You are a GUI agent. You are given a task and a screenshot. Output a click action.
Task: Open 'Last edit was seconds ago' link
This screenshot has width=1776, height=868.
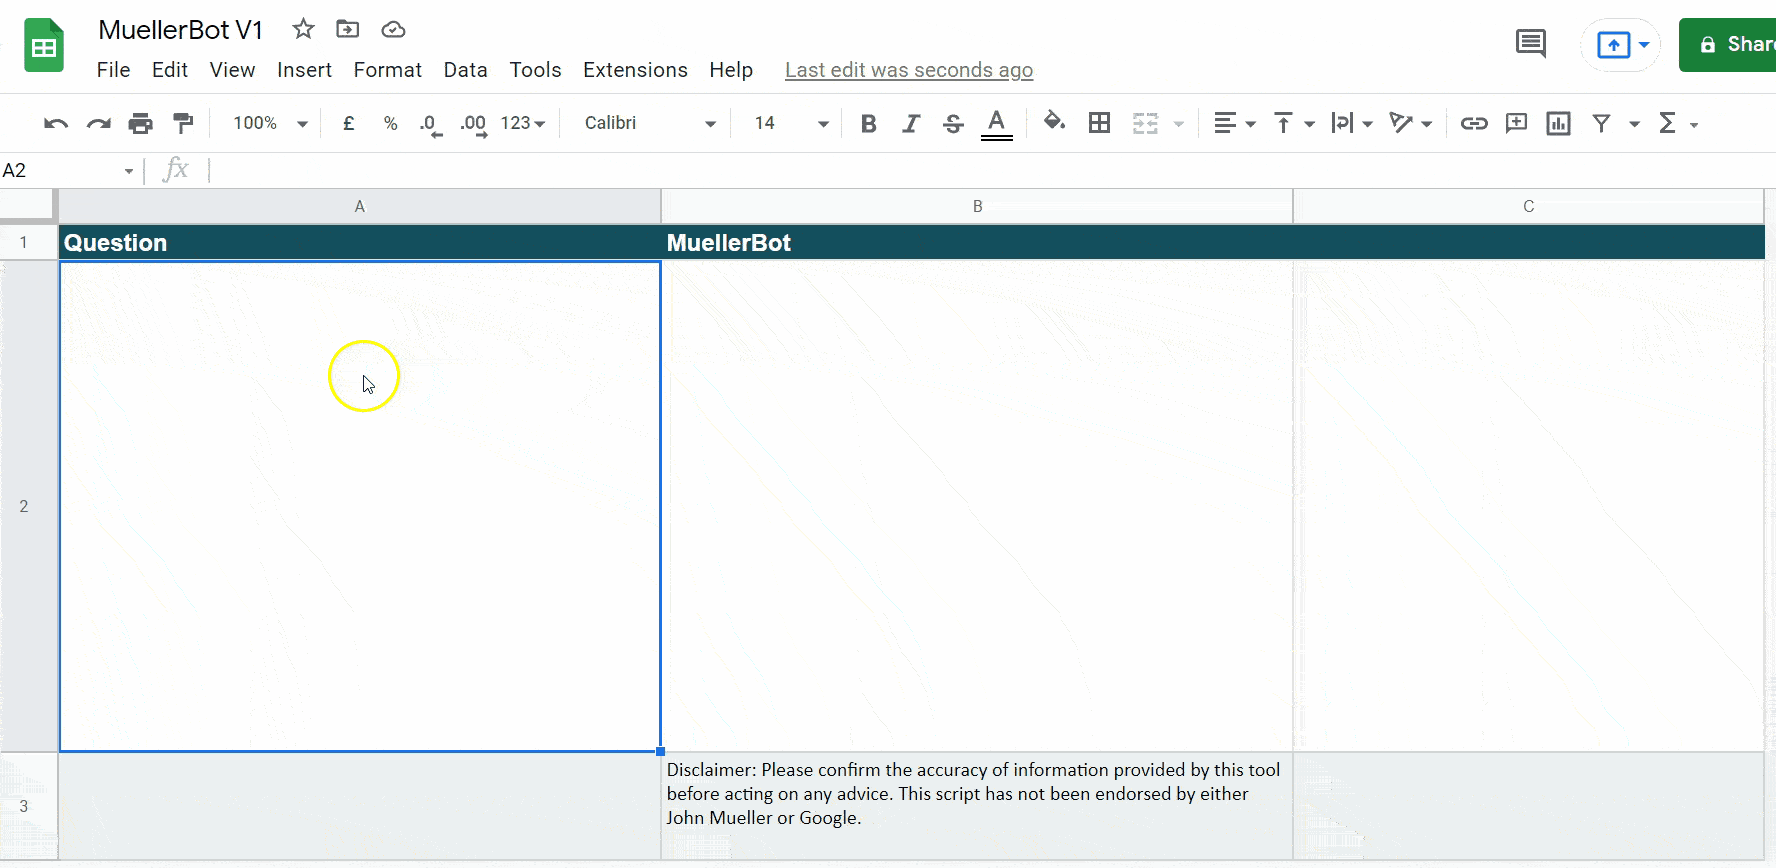click(x=908, y=70)
